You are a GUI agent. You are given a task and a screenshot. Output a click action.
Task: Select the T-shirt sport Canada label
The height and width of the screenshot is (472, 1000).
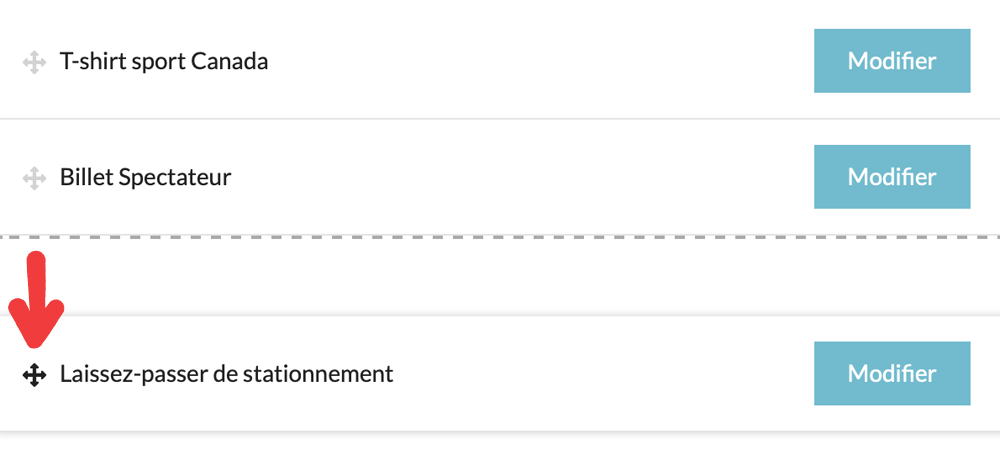click(164, 62)
